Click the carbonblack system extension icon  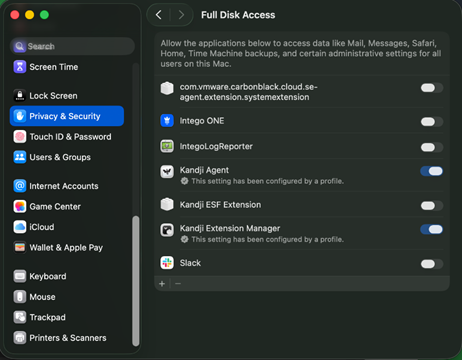(x=167, y=88)
